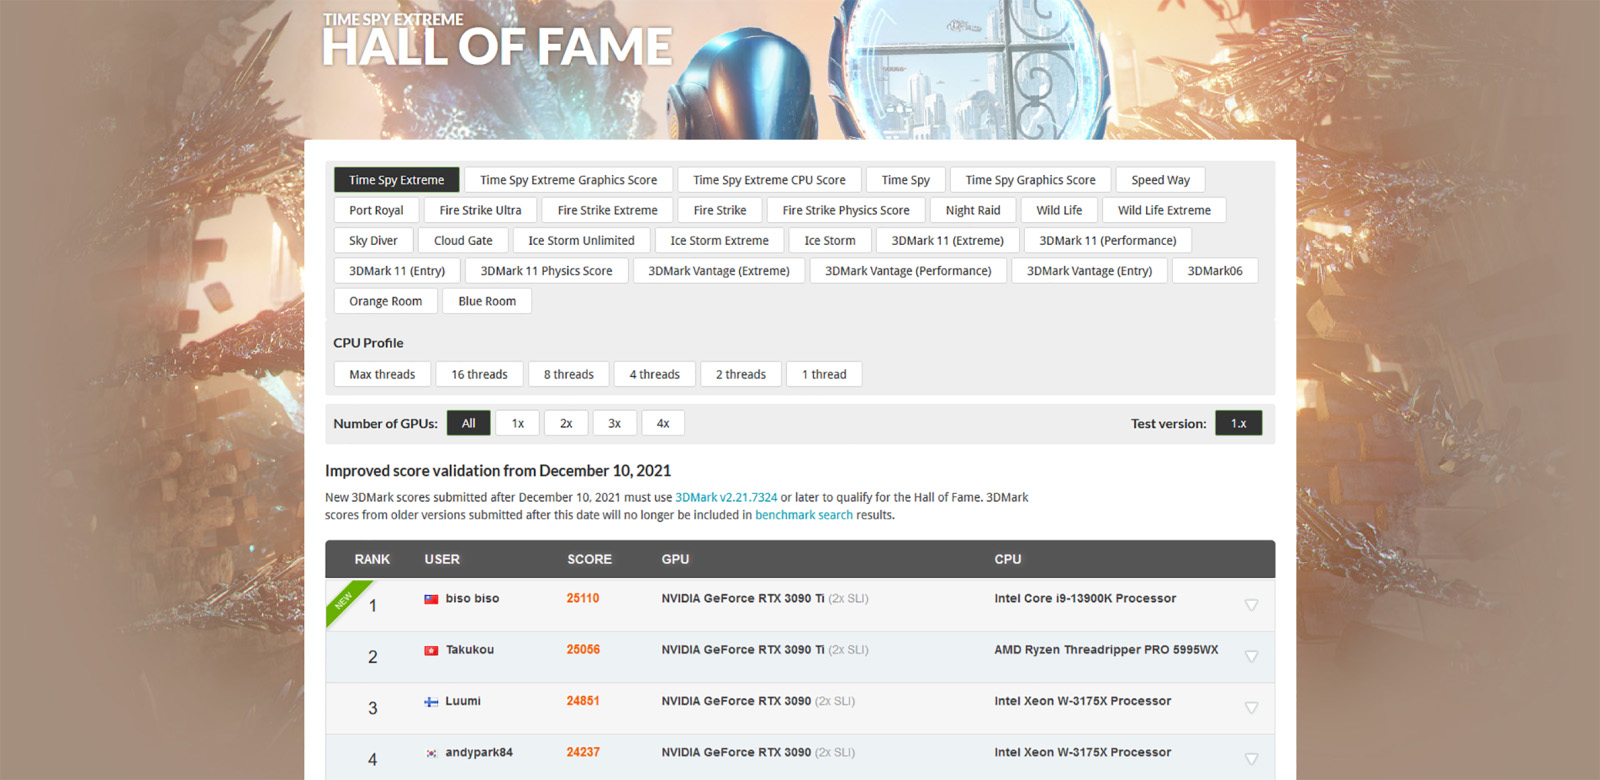Follow the benchmark search link

click(x=803, y=515)
